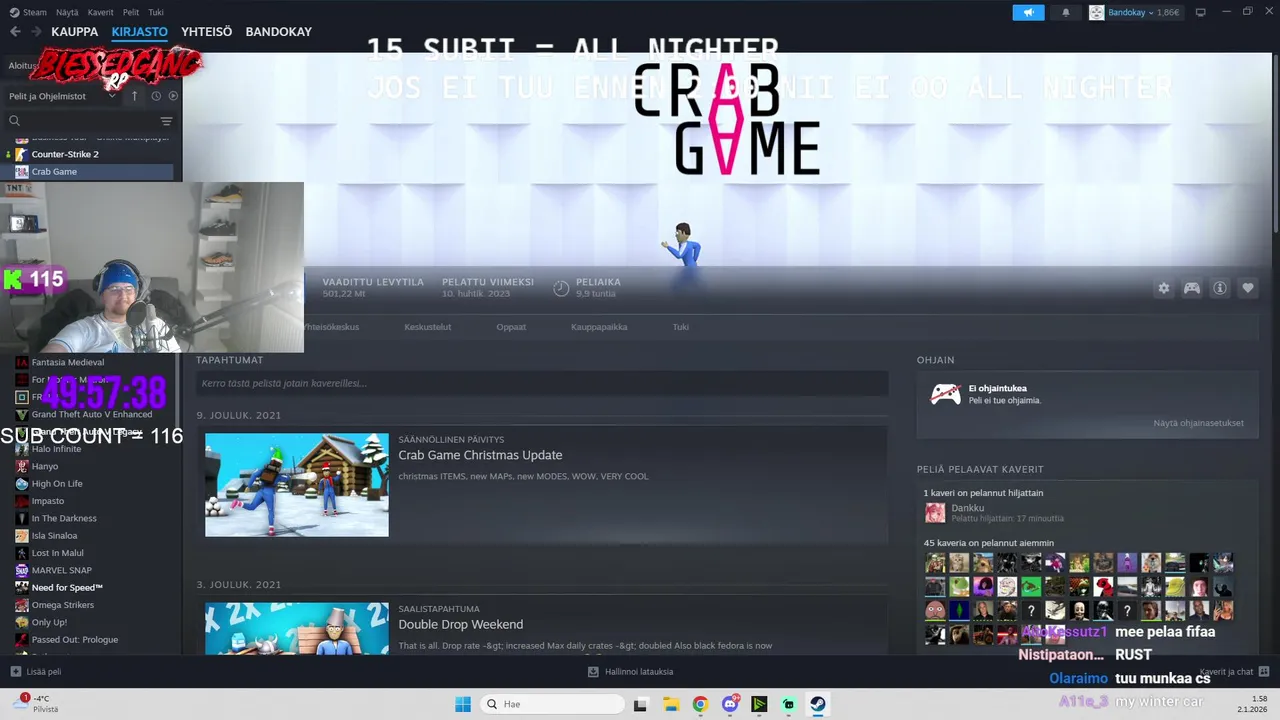
Task: Open Double Drop Weekend thumbnail
Action: click(297, 628)
